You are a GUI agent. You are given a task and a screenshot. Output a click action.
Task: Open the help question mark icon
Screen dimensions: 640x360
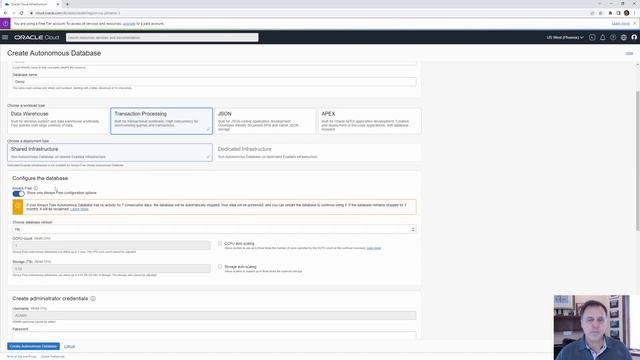[x=613, y=37]
